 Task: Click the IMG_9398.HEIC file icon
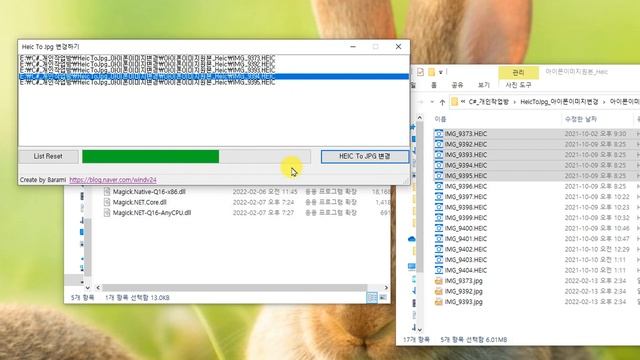point(438,207)
